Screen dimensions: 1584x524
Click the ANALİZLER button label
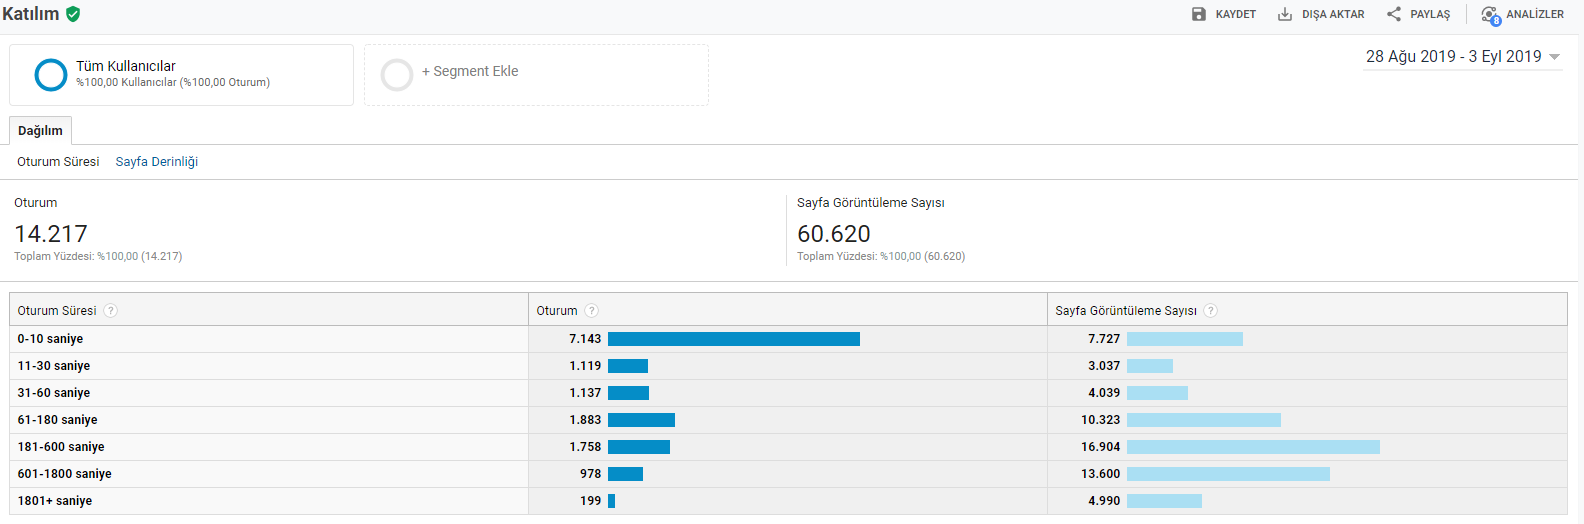[1535, 15]
